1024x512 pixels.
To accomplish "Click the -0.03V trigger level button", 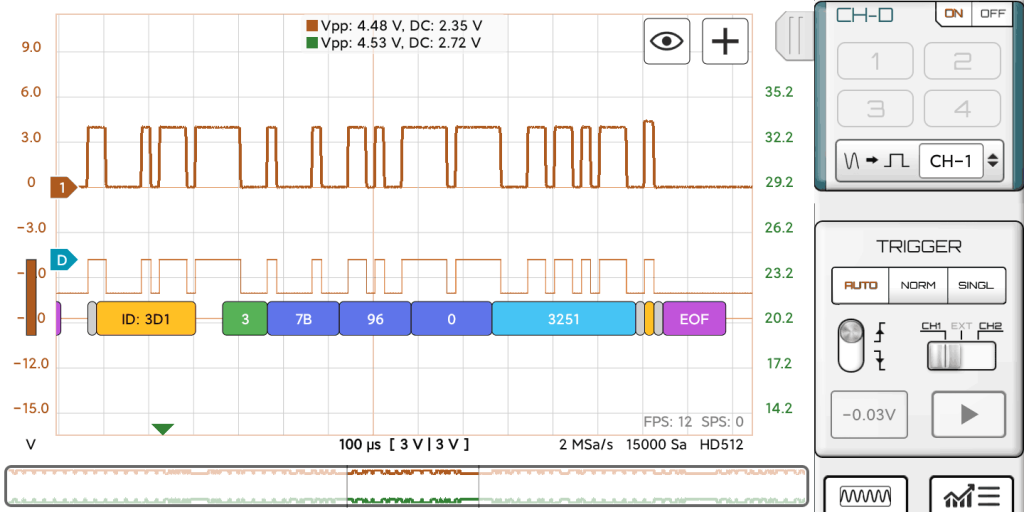I will (x=869, y=415).
